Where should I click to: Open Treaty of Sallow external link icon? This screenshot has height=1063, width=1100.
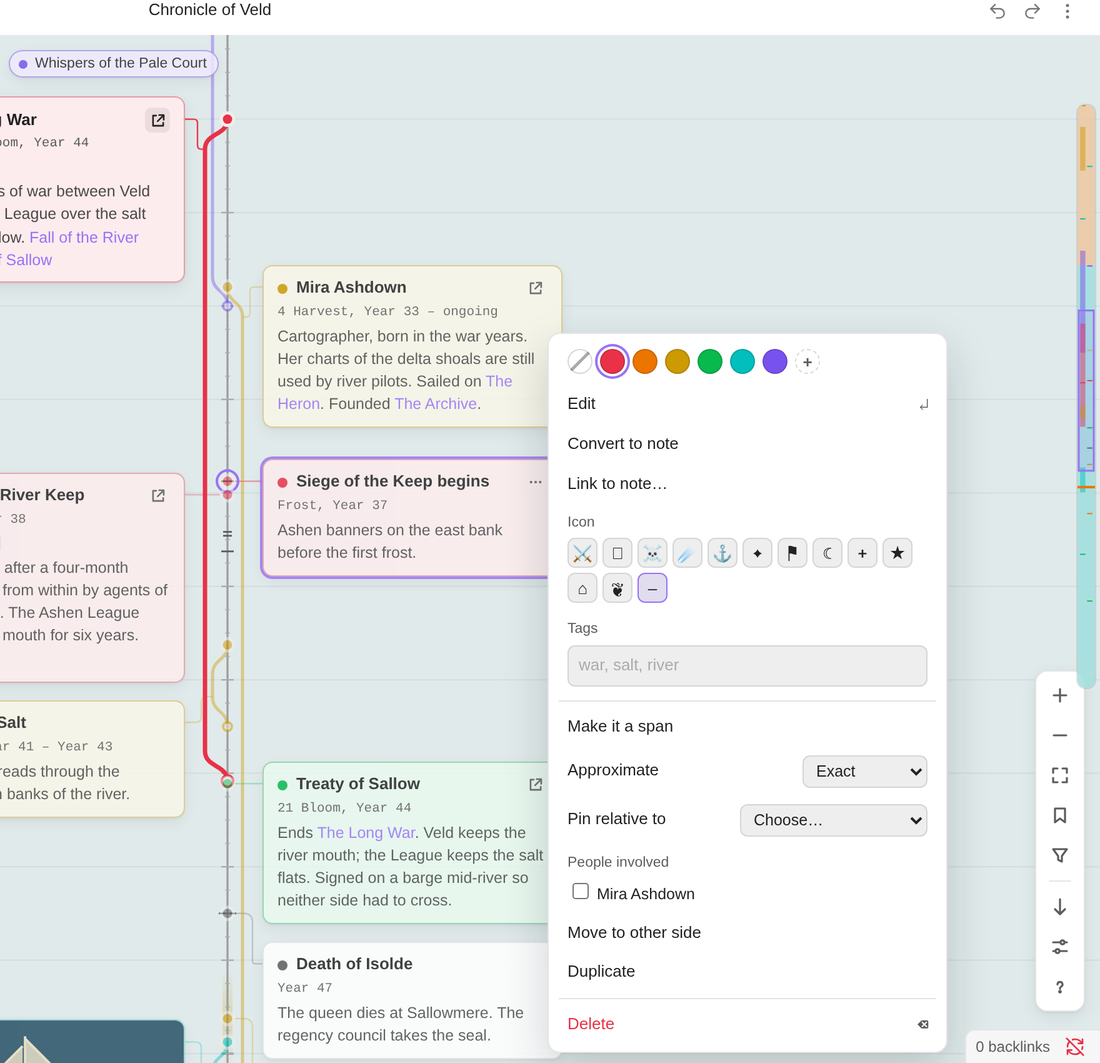(535, 784)
